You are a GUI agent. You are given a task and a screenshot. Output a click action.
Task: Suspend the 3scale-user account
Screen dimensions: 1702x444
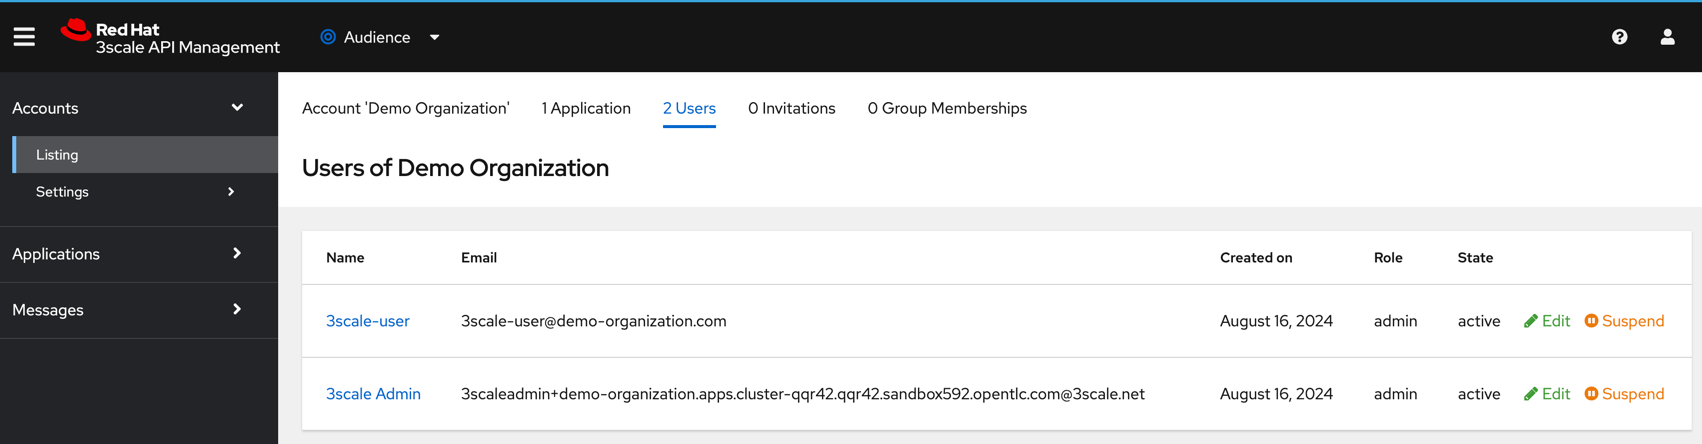click(1625, 321)
